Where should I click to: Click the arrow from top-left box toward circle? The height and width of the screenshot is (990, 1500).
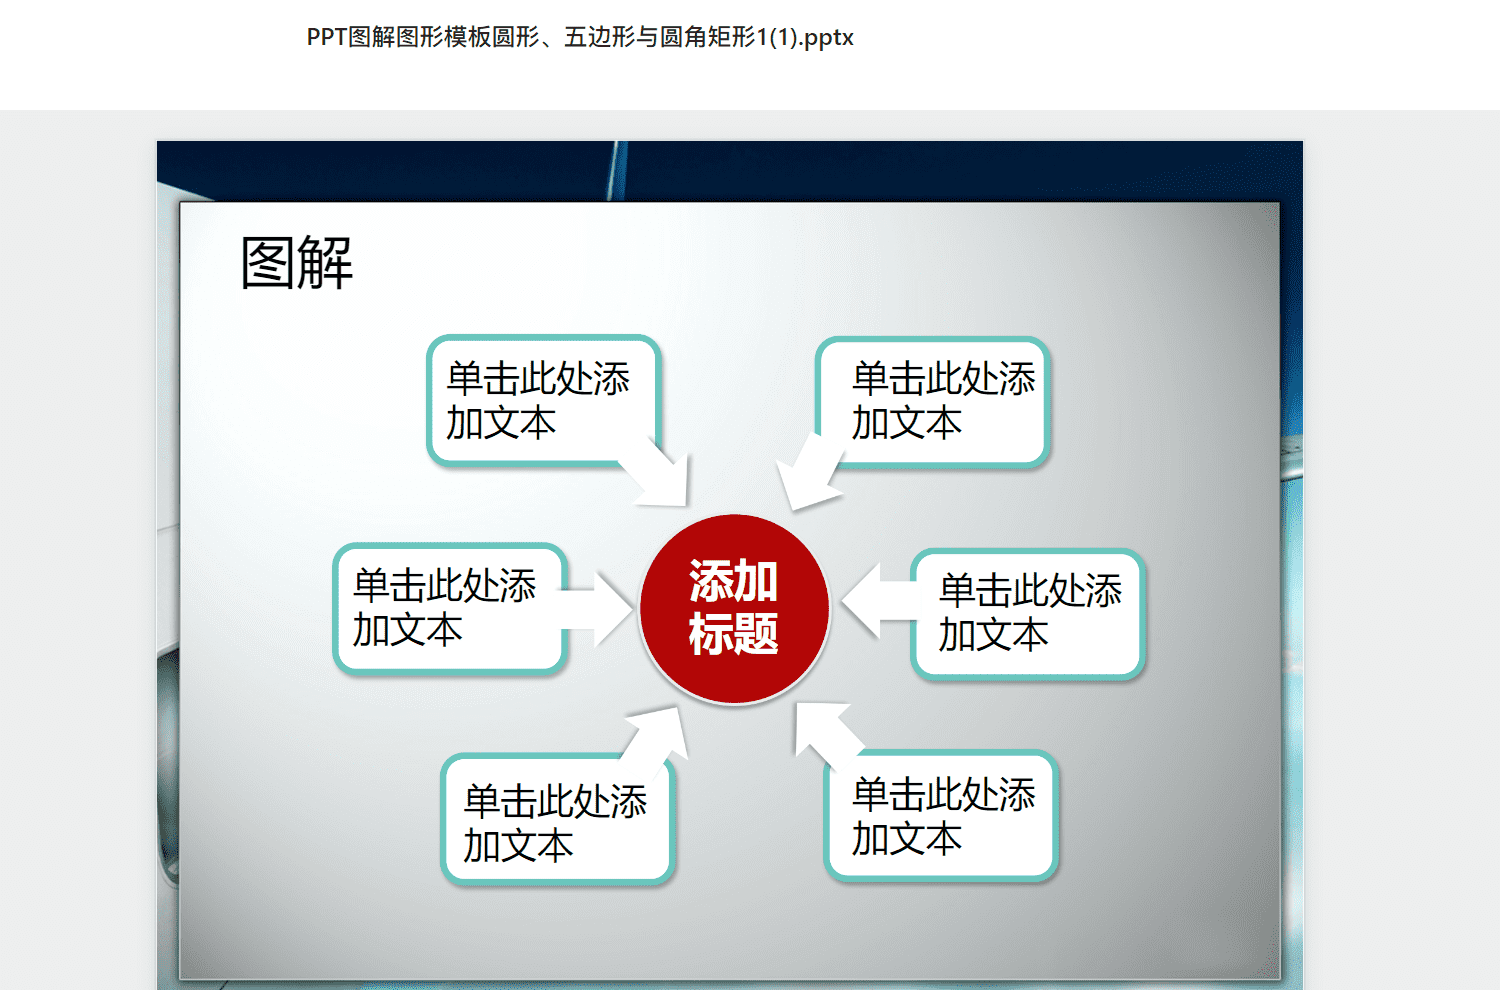coord(657,475)
